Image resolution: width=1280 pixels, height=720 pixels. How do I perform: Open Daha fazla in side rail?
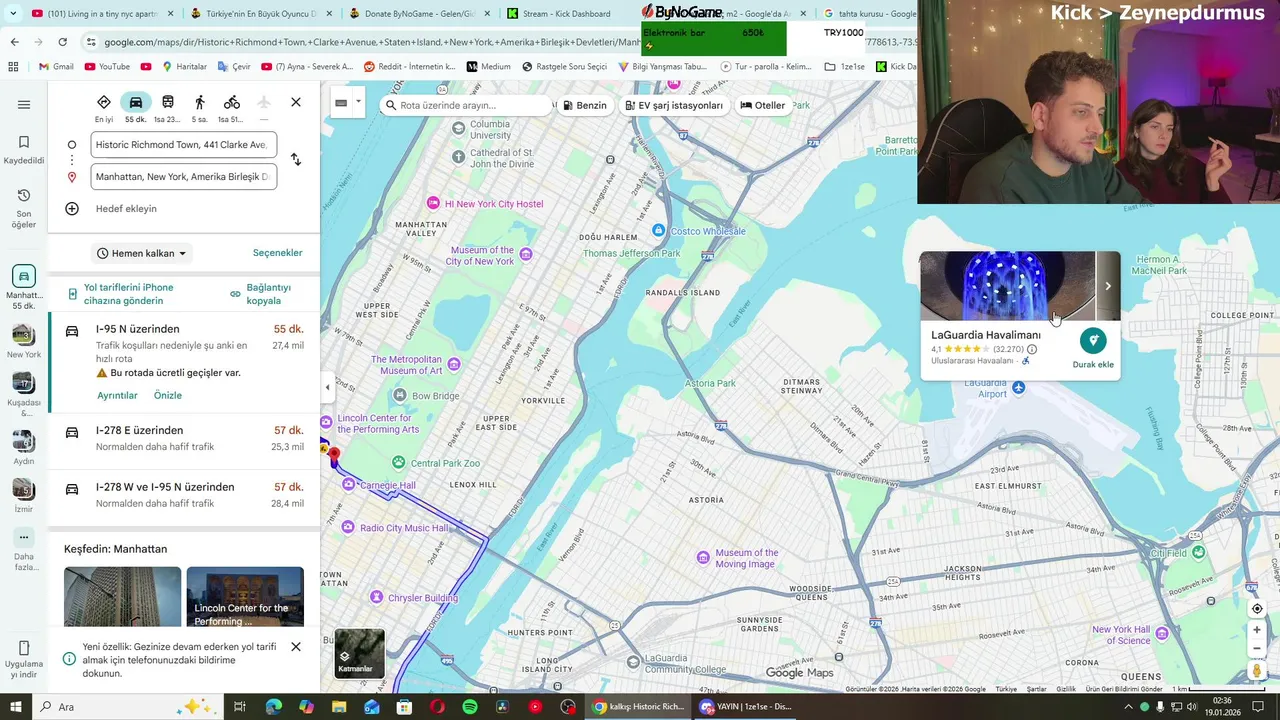click(x=24, y=549)
